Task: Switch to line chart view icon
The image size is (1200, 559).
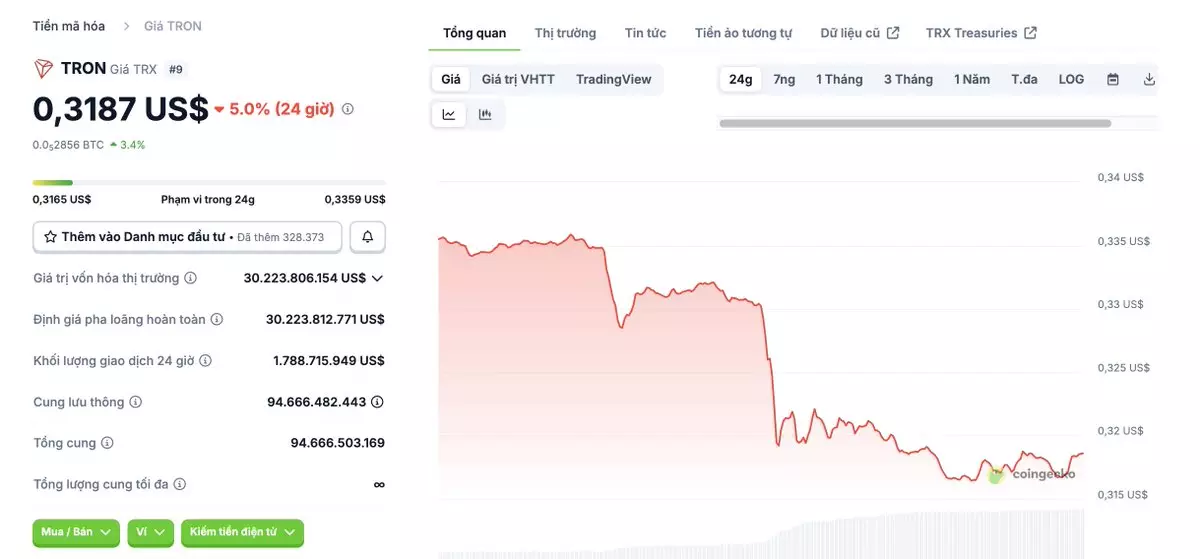Action: pyautogui.click(x=449, y=115)
